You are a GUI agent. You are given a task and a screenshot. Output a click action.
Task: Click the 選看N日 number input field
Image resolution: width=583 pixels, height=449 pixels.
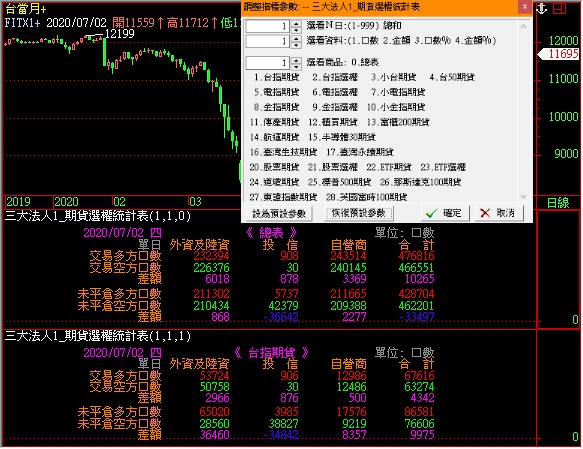(268, 26)
